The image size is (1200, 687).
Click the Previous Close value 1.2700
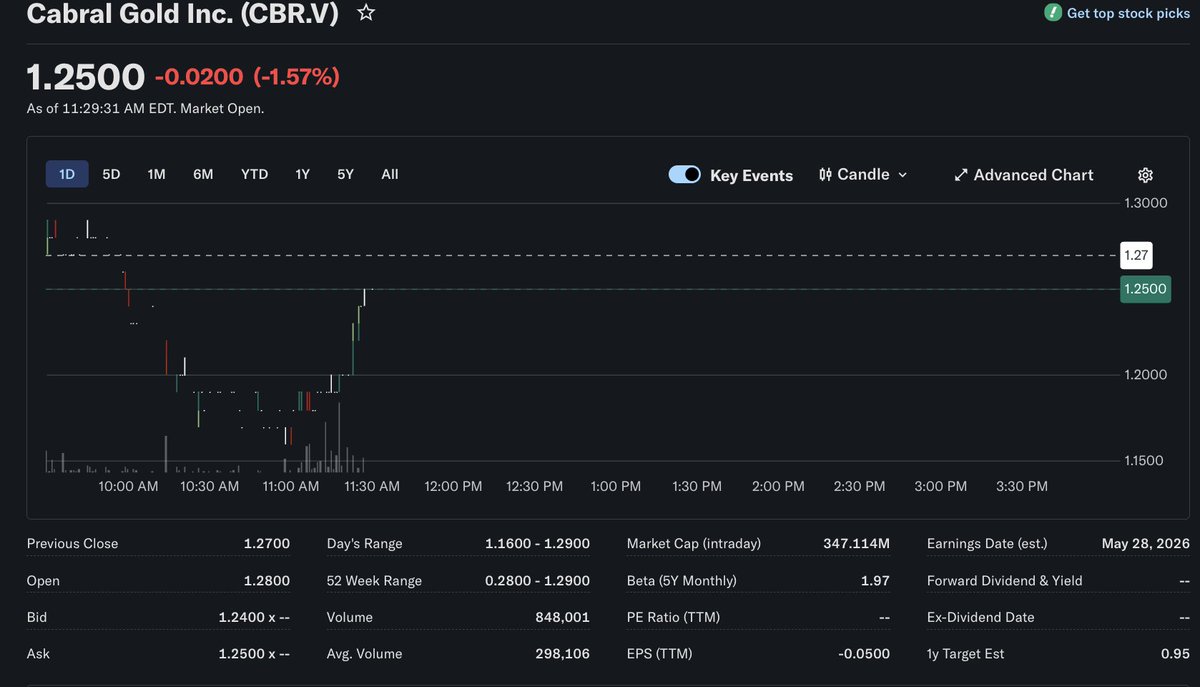point(267,544)
